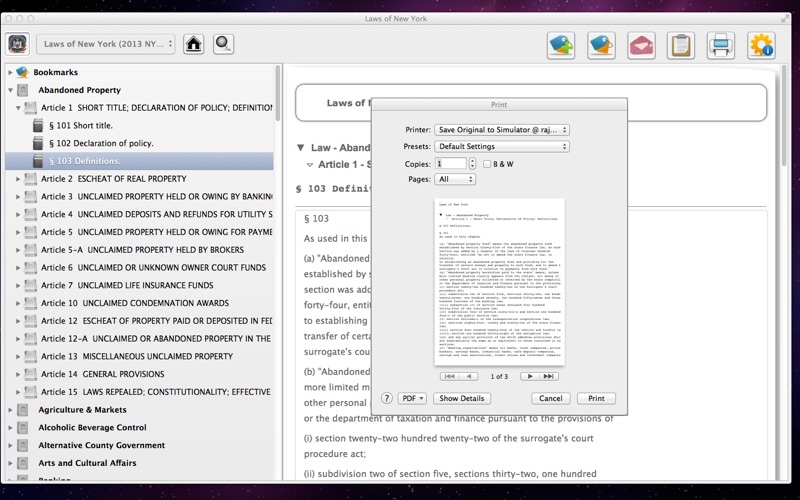The width and height of the screenshot is (800, 500).
Task: Select Article 7 Unclaimed Life Insurance Funds
Action: pos(127,285)
